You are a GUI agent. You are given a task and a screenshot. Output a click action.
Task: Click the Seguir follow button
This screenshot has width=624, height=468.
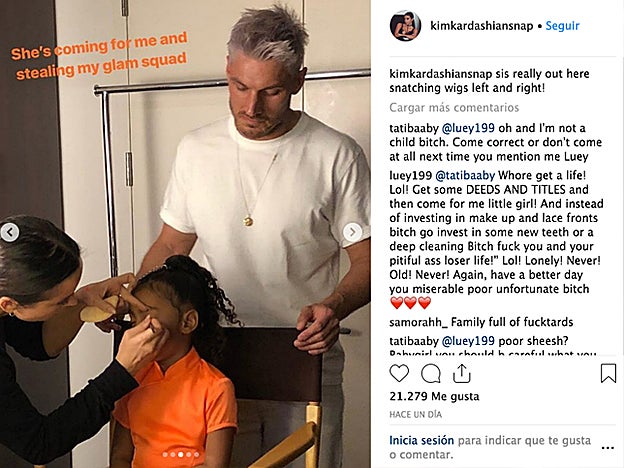coord(562,26)
